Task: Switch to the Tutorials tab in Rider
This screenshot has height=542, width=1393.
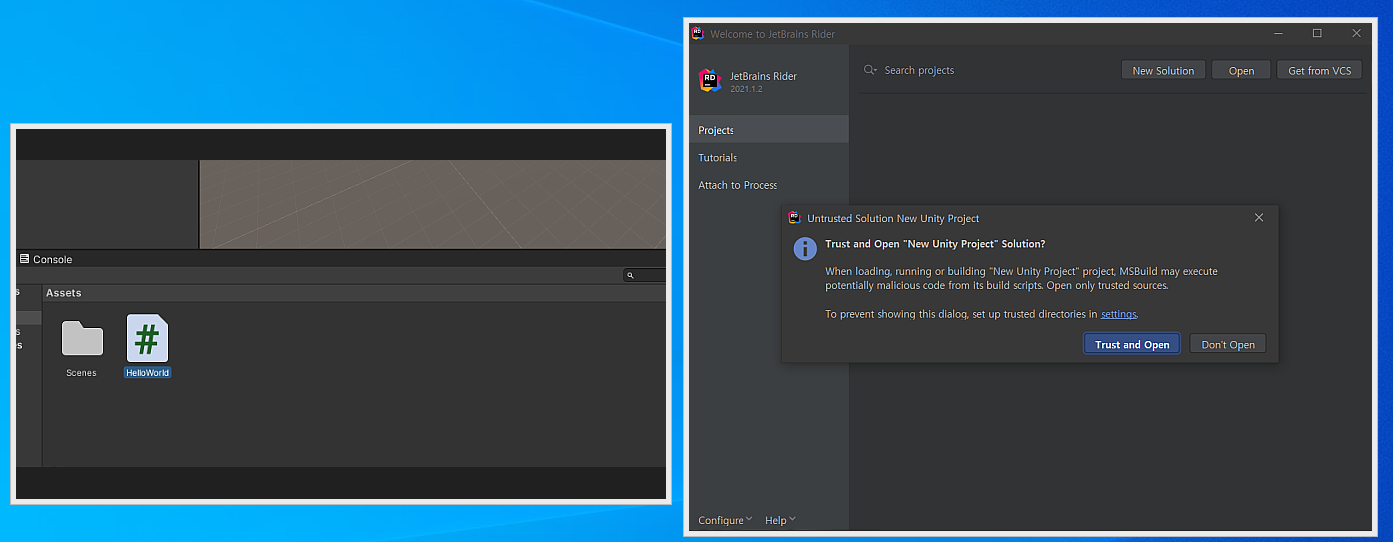Action: tap(769, 157)
